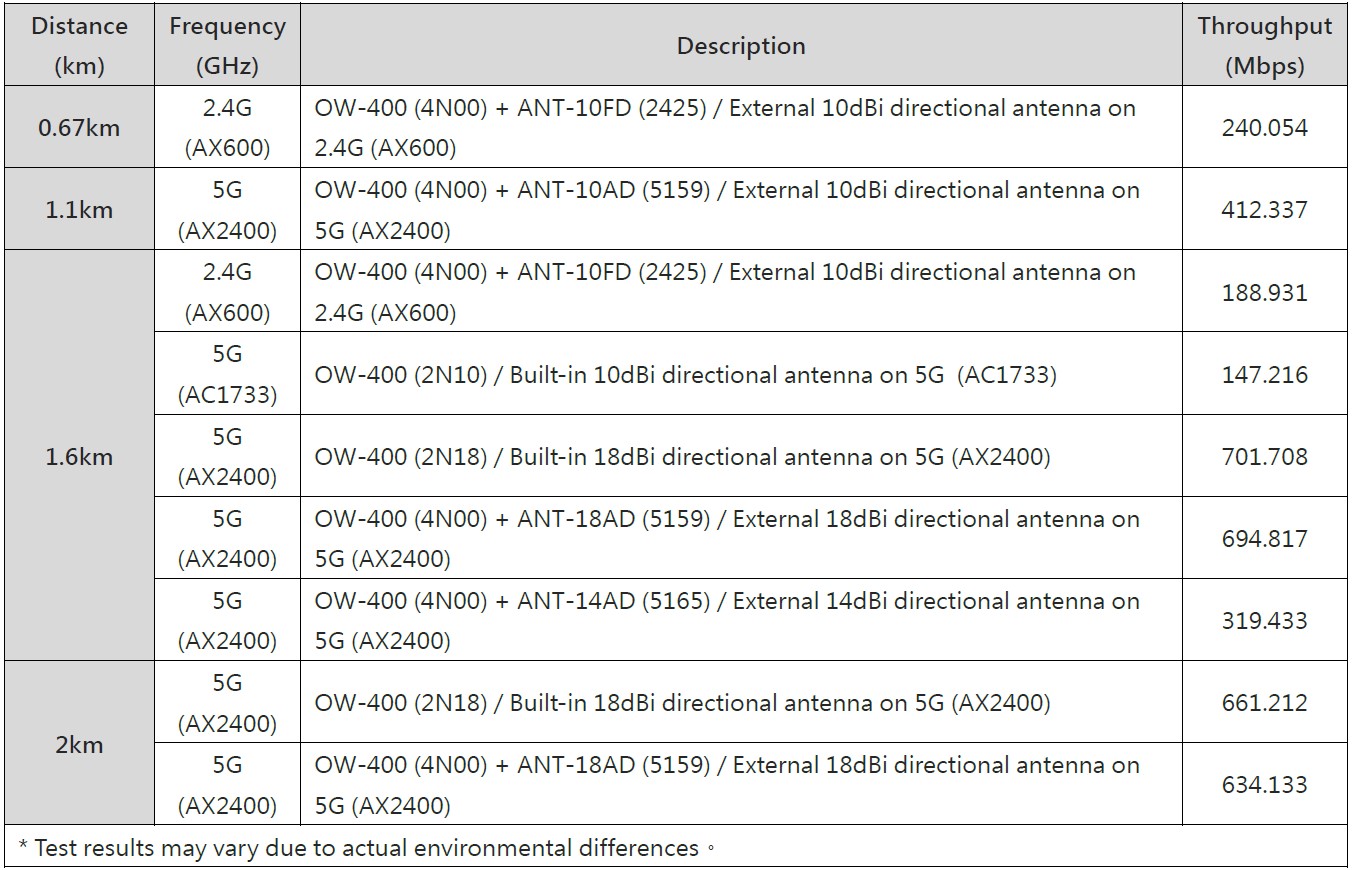Screen dimensions: 1352x870
Task: Select the 661.212 throughput cell
Action: tap(1265, 703)
